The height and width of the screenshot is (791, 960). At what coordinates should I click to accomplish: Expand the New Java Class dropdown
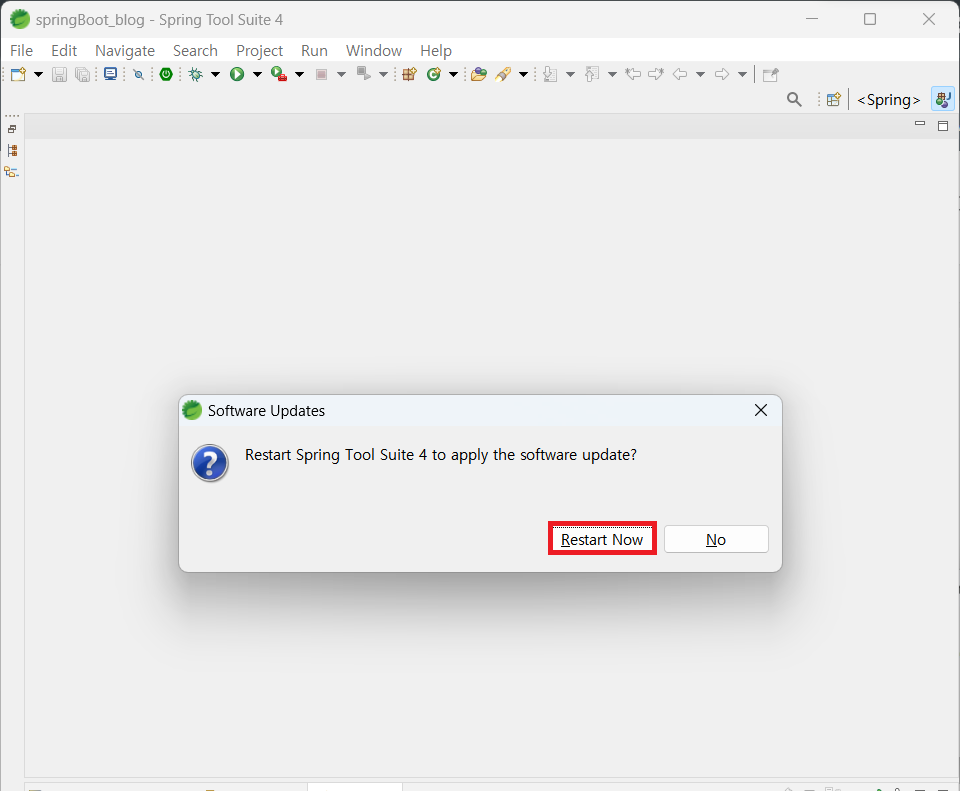tap(453, 75)
